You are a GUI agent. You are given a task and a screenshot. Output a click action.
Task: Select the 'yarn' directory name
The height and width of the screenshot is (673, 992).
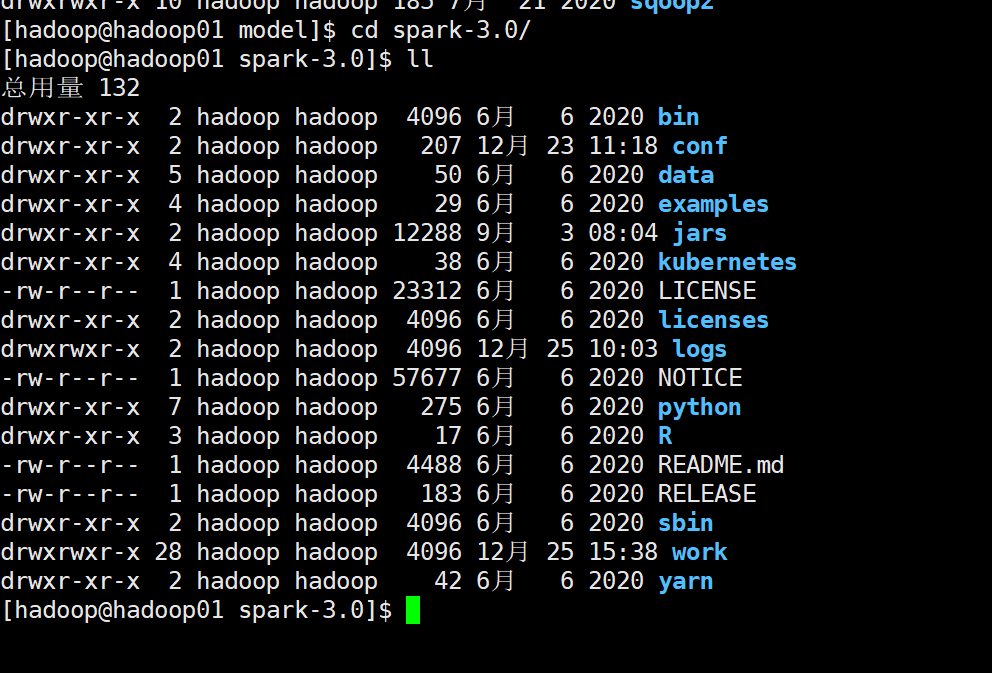(x=685, y=582)
